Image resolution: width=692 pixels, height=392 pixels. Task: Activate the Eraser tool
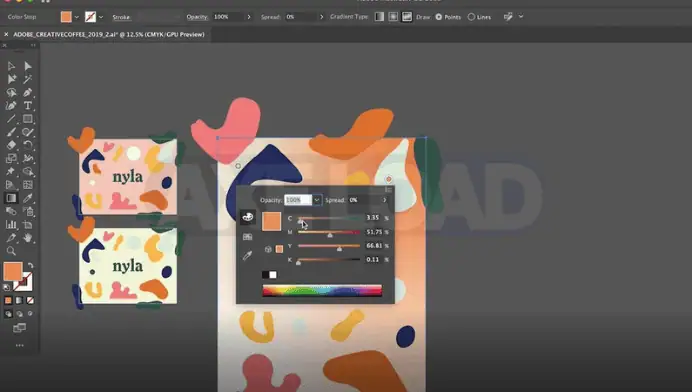coord(11,145)
